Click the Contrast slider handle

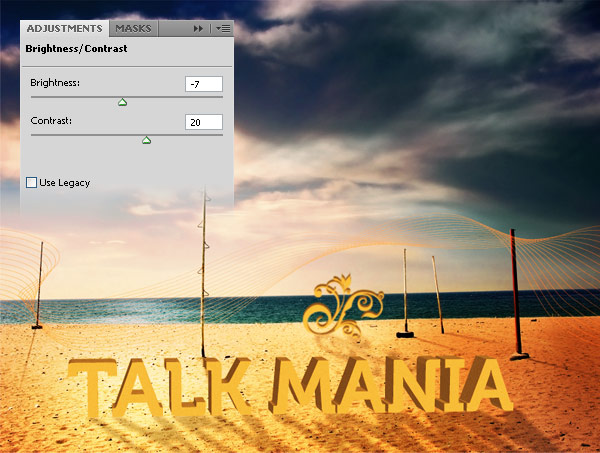[x=147, y=140]
